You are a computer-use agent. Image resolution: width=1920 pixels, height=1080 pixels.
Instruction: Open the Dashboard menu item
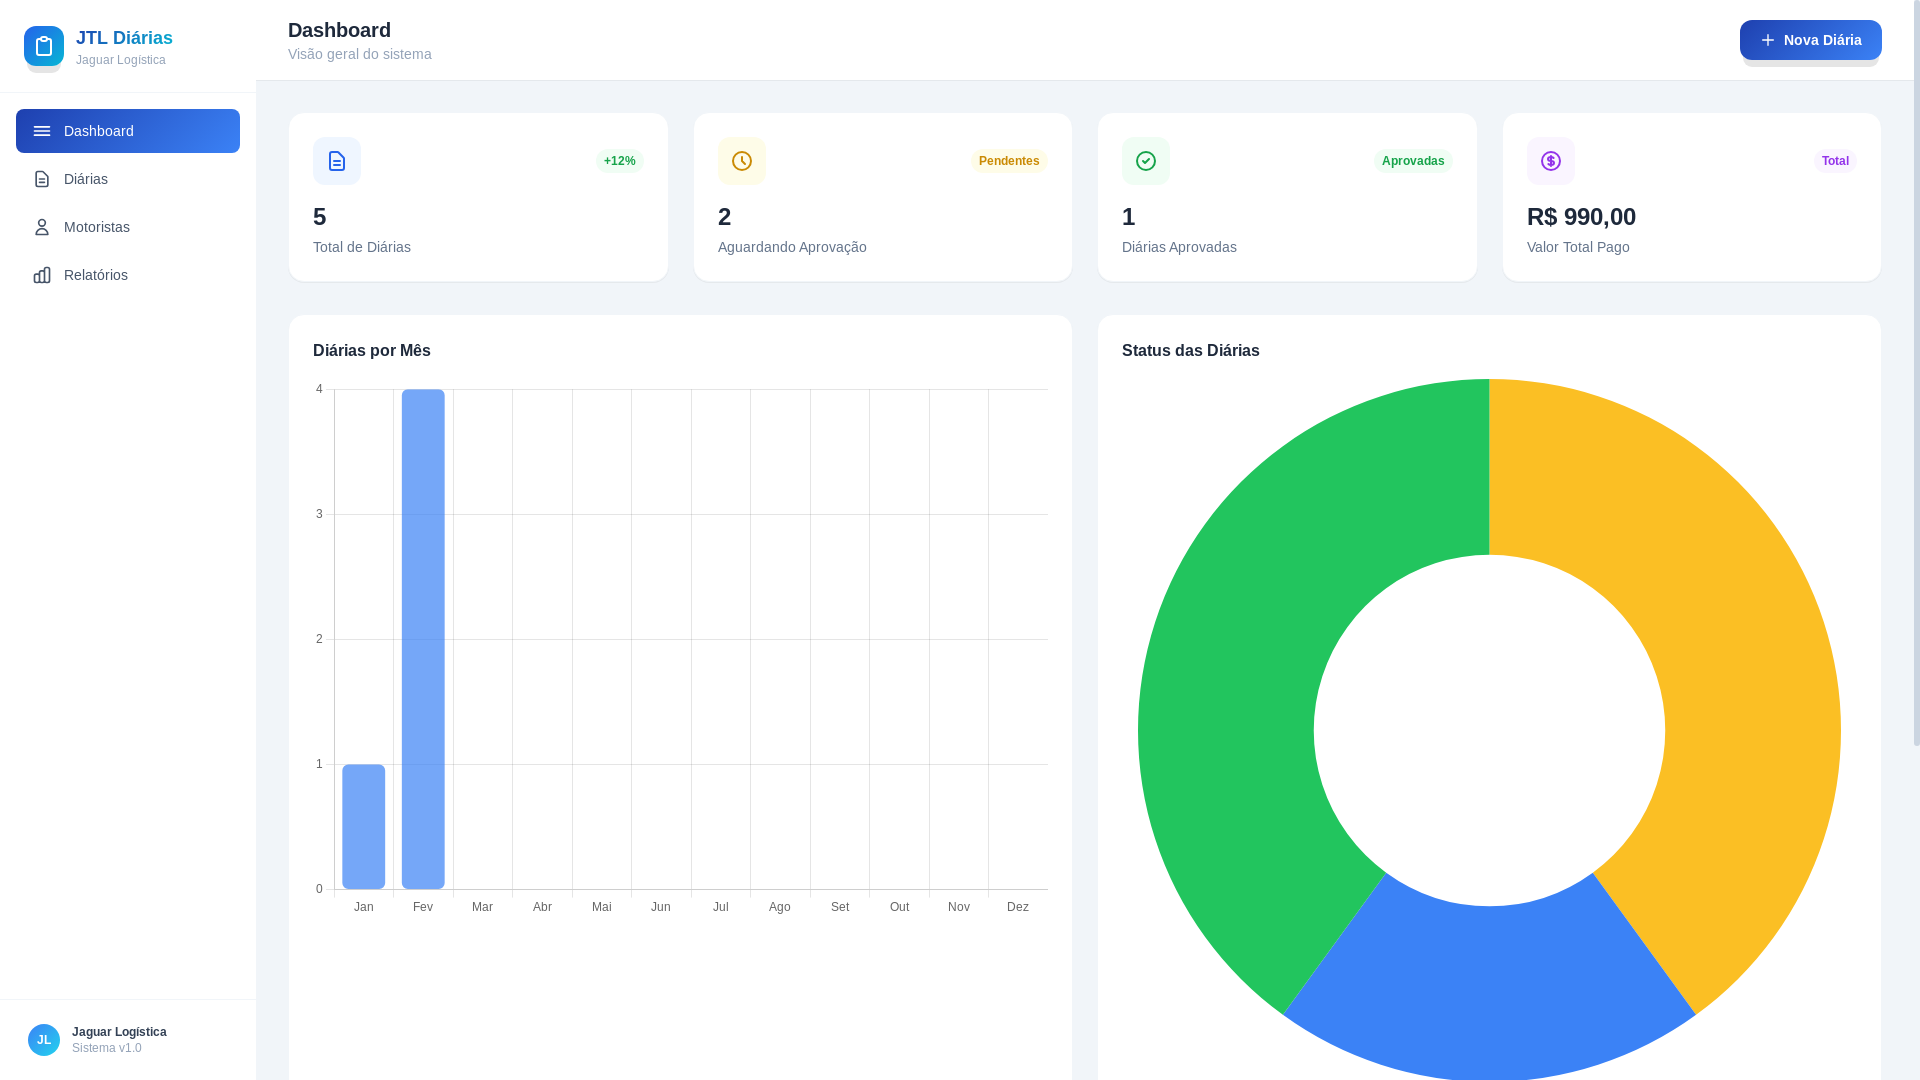click(128, 131)
